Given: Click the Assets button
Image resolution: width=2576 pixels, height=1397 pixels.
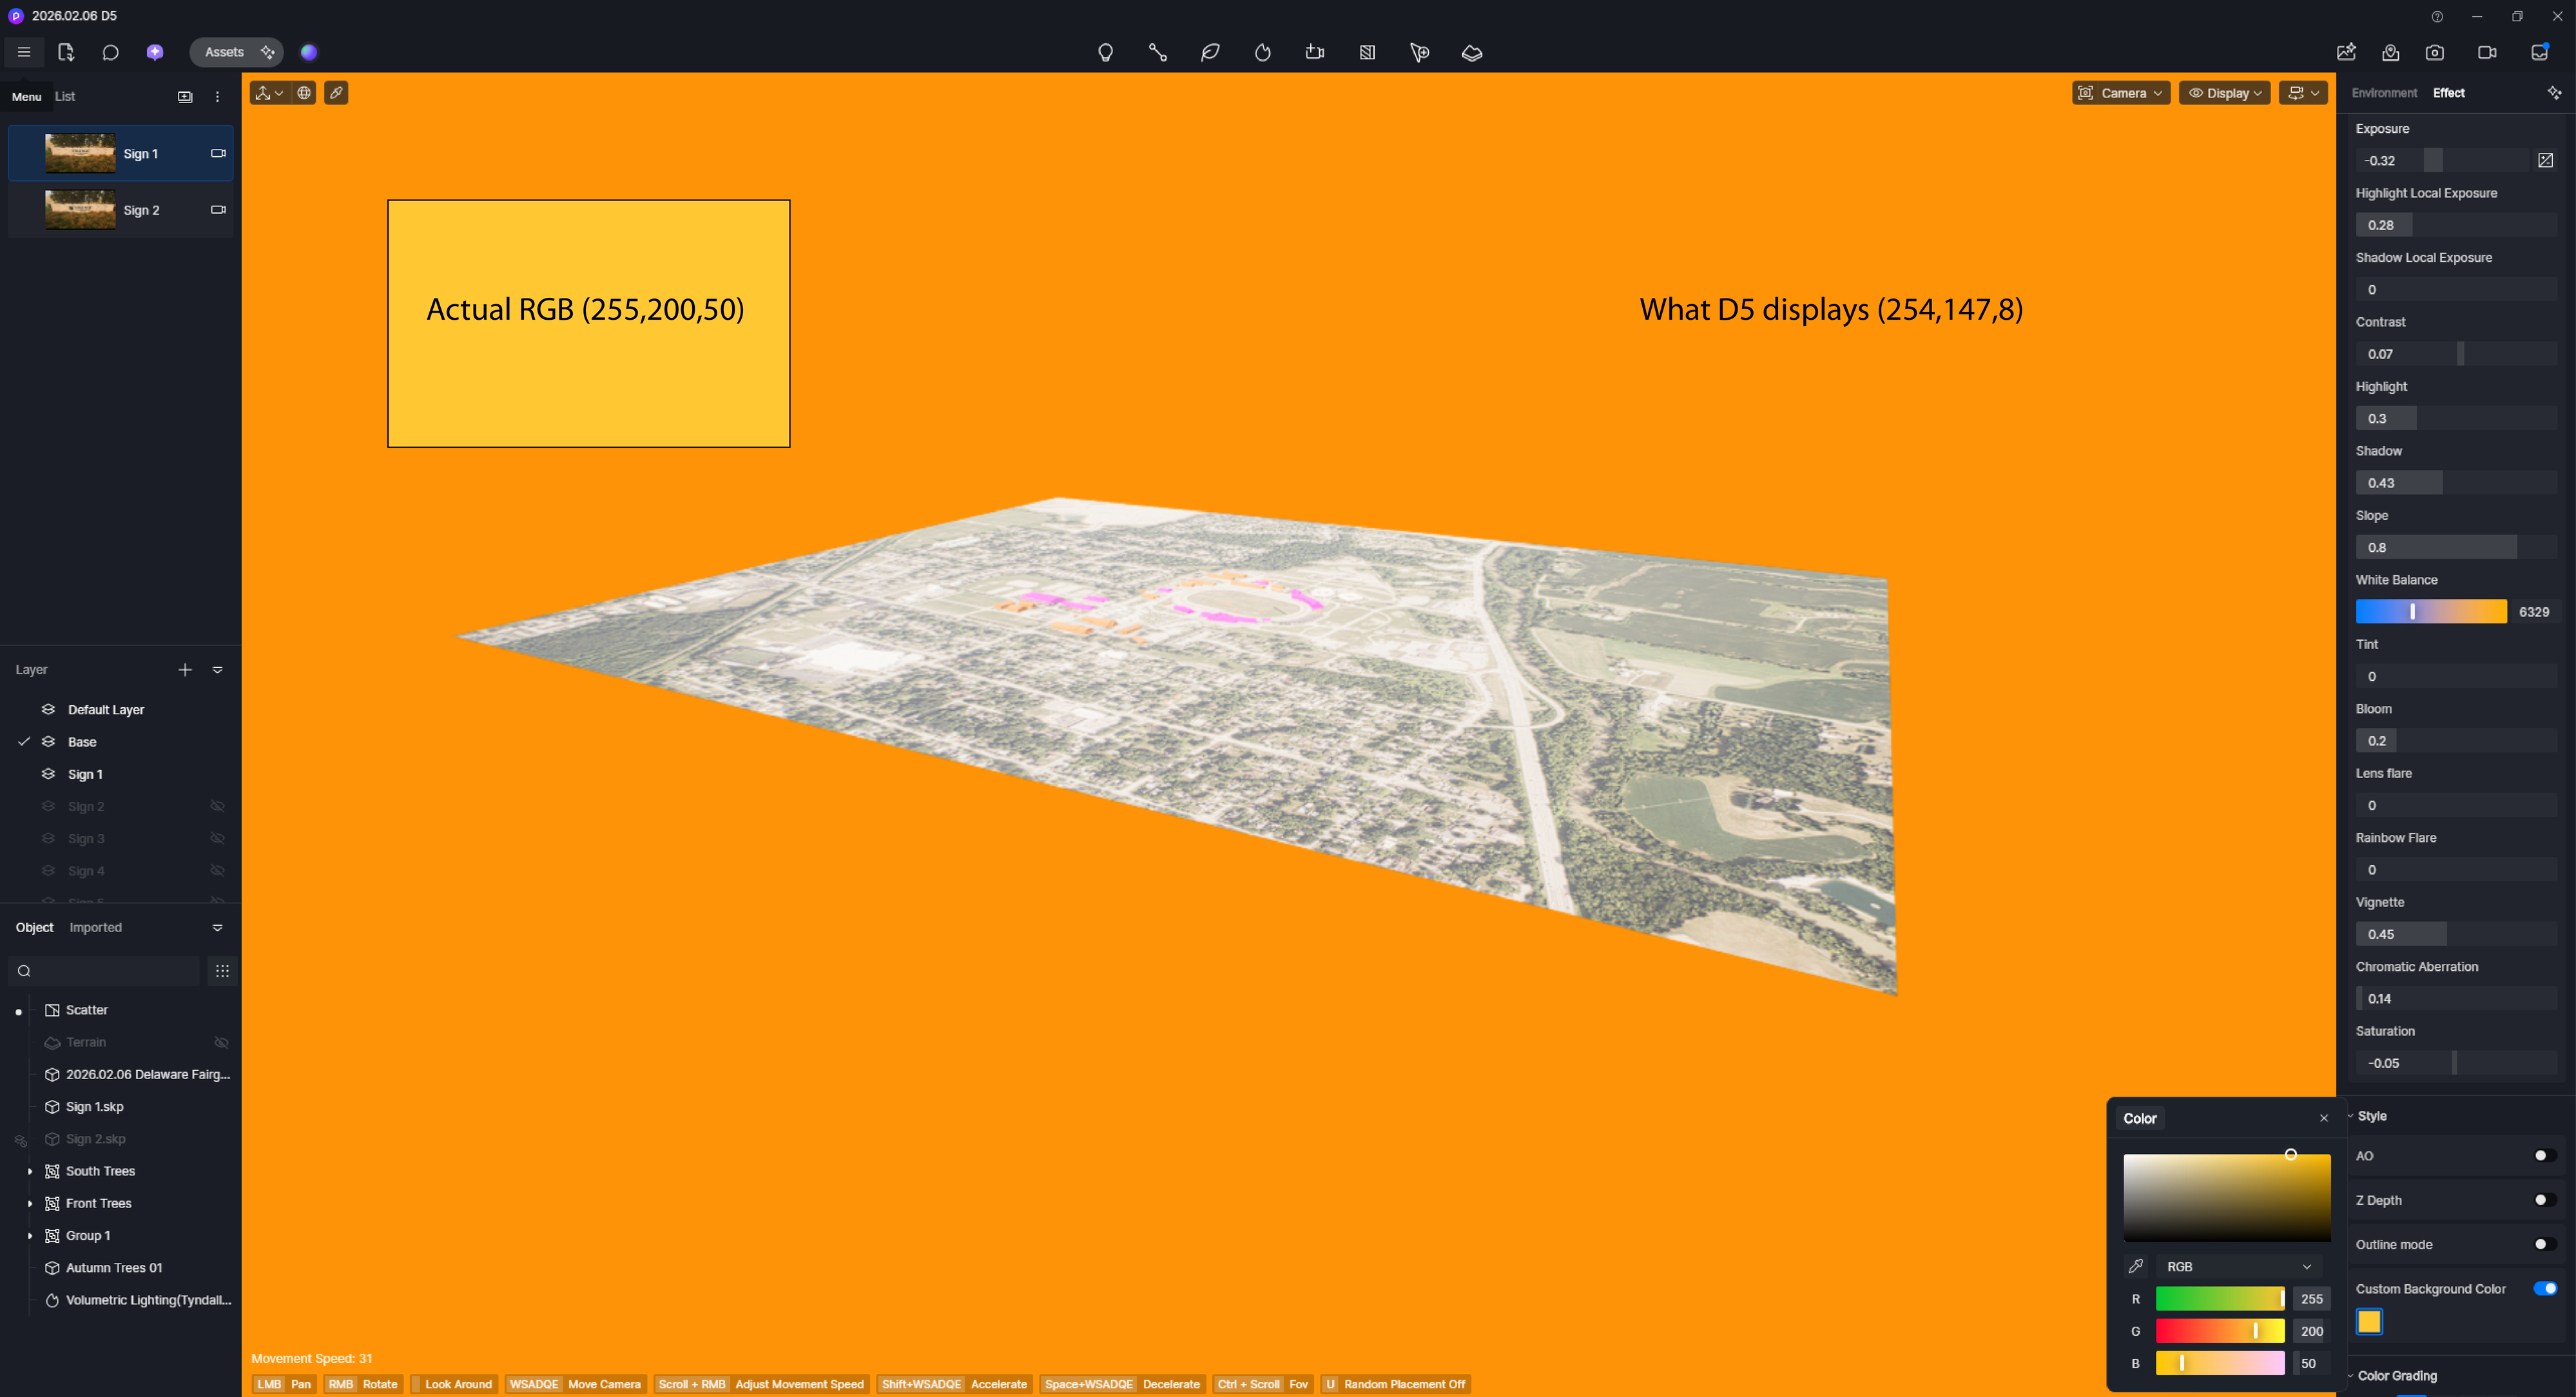Looking at the screenshot, I should pyautogui.click(x=224, y=52).
